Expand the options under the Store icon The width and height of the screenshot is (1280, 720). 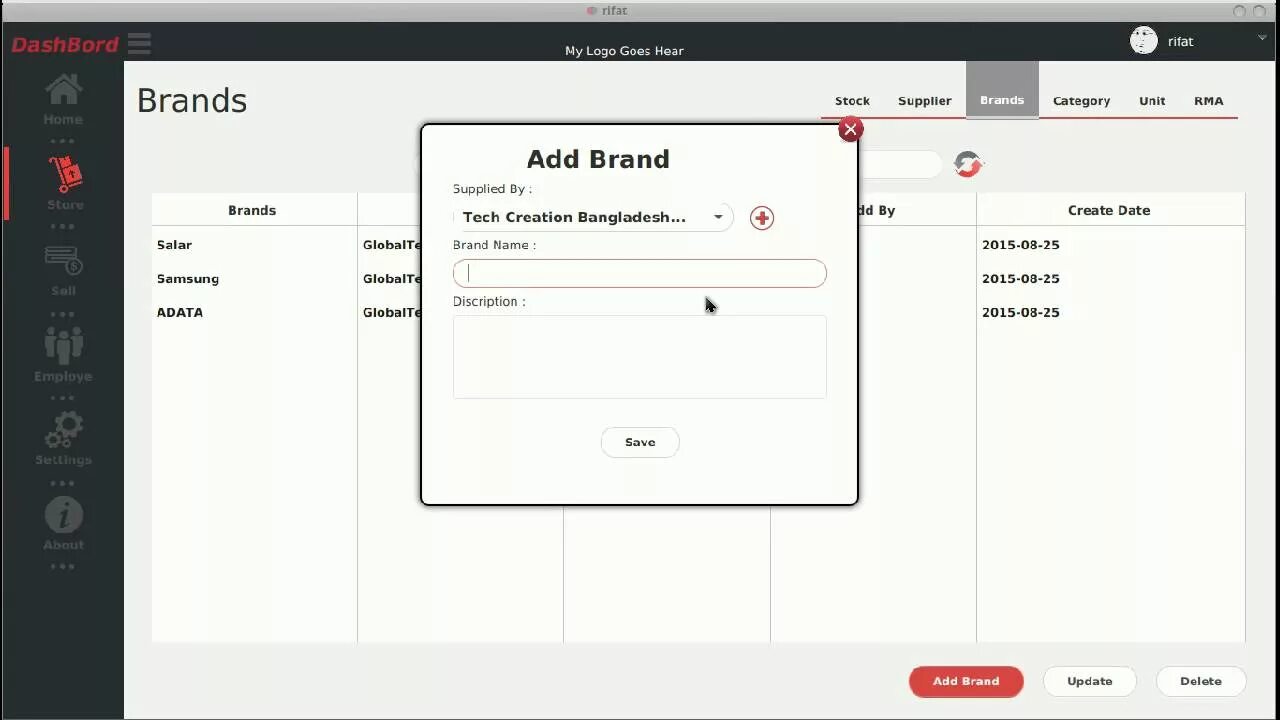point(62,226)
